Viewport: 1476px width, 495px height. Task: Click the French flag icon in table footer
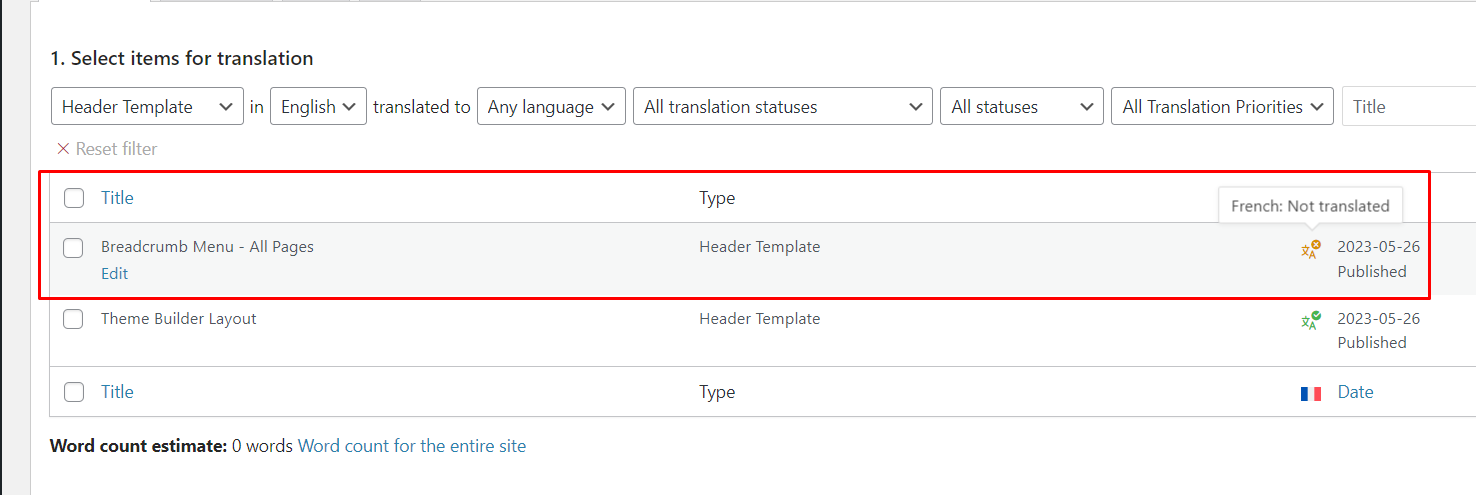pyautogui.click(x=1311, y=393)
